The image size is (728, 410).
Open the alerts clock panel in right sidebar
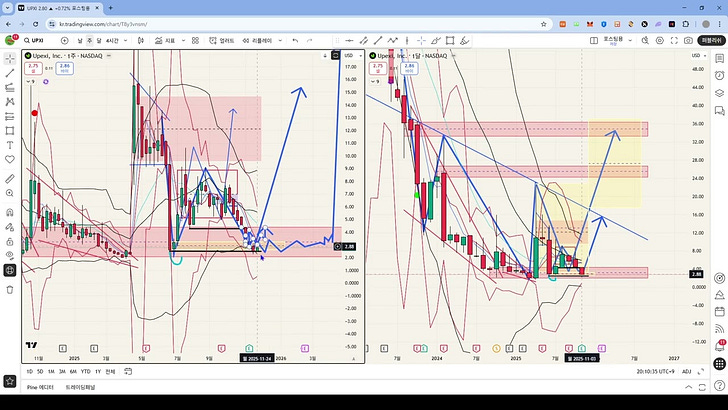point(719,76)
